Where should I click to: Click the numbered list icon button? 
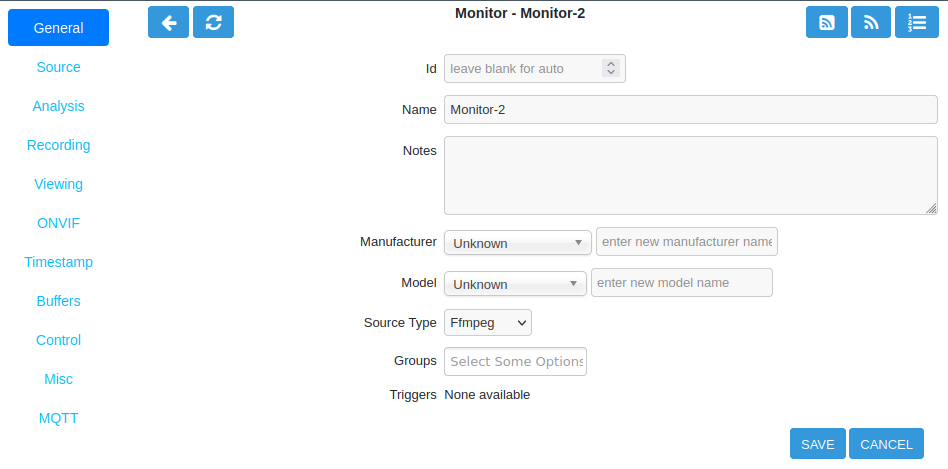[x=917, y=22]
